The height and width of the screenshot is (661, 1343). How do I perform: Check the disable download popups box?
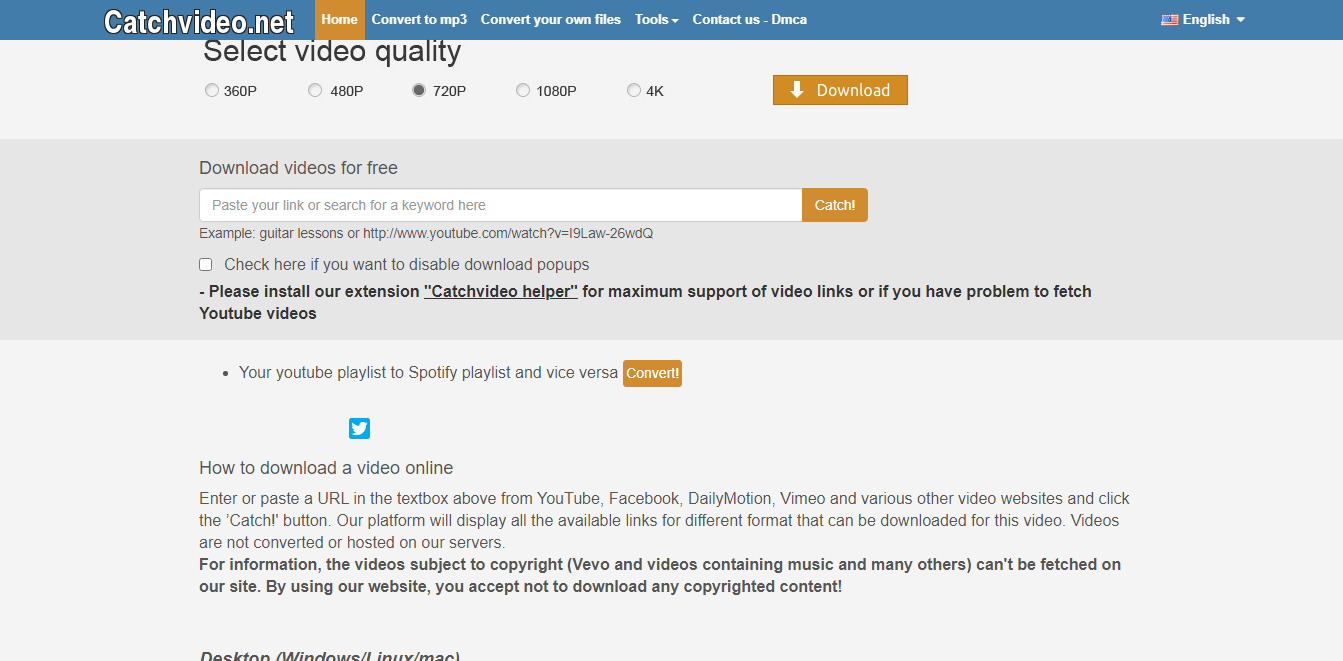(x=206, y=265)
